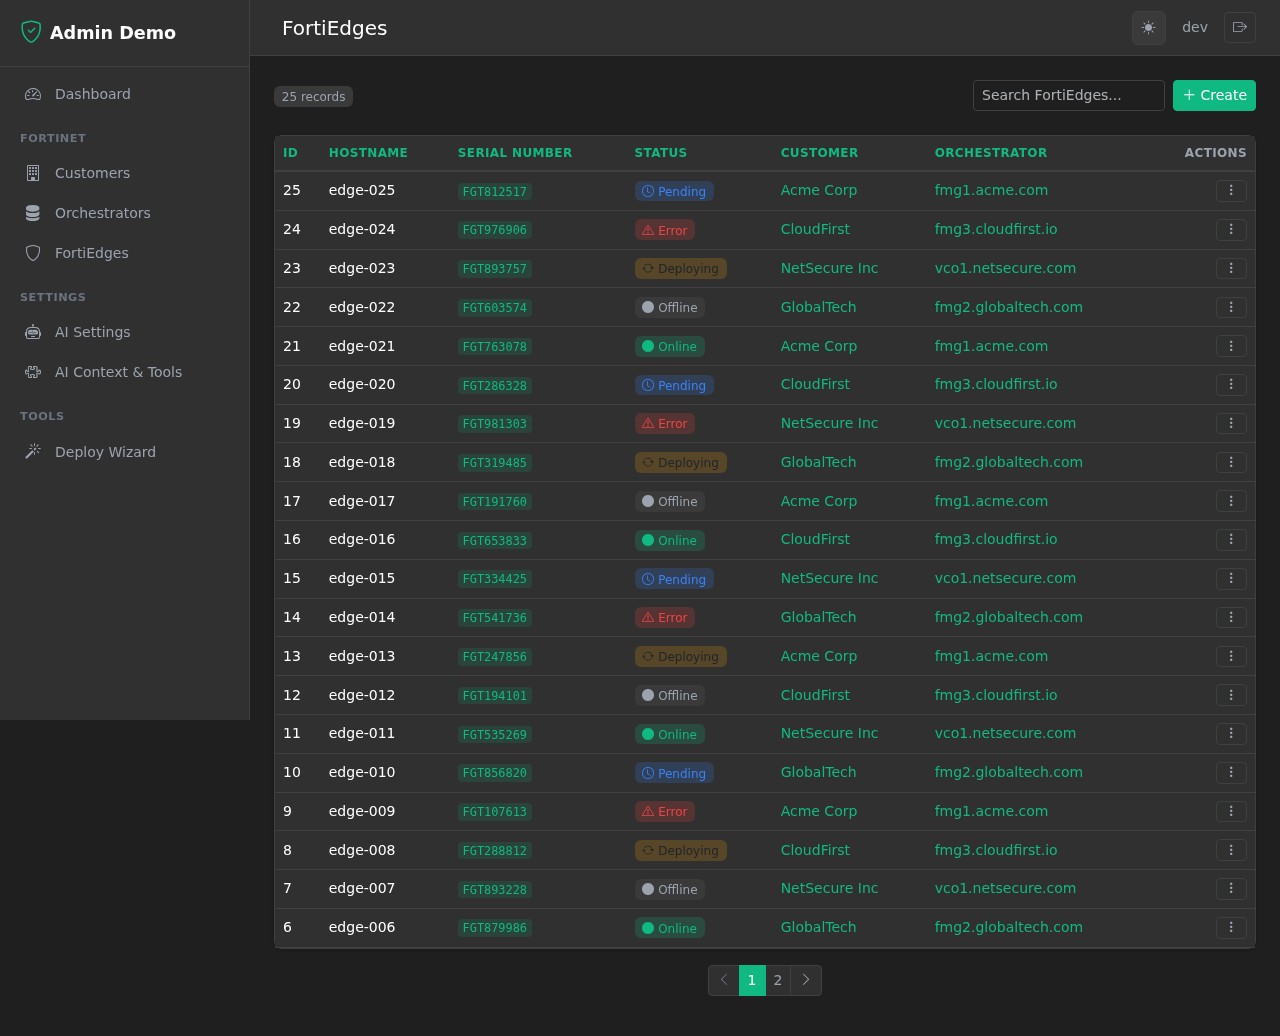Open actions menu for edge-007
This screenshot has width=1280, height=1036.
pos(1231,888)
